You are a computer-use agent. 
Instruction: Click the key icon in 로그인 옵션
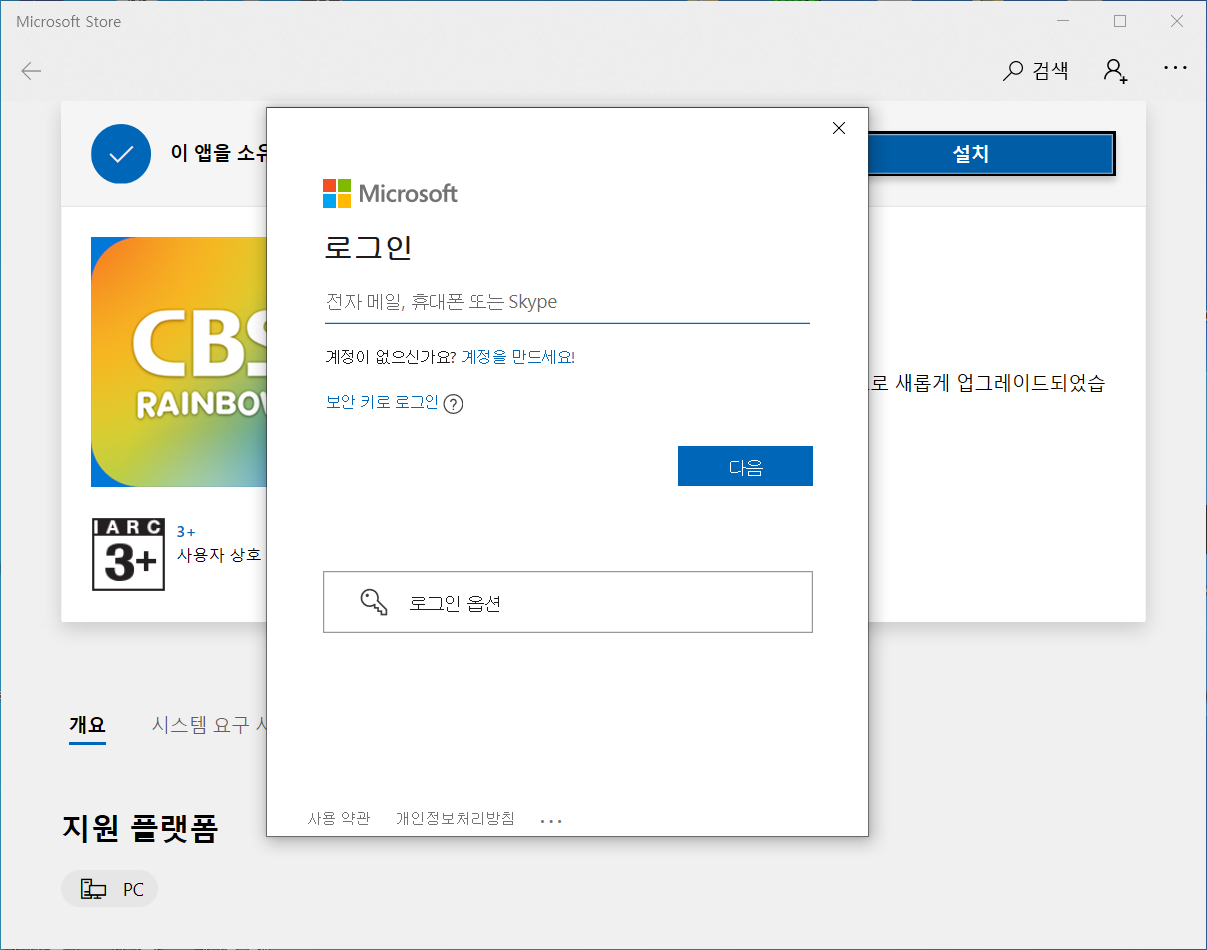tap(373, 602)
